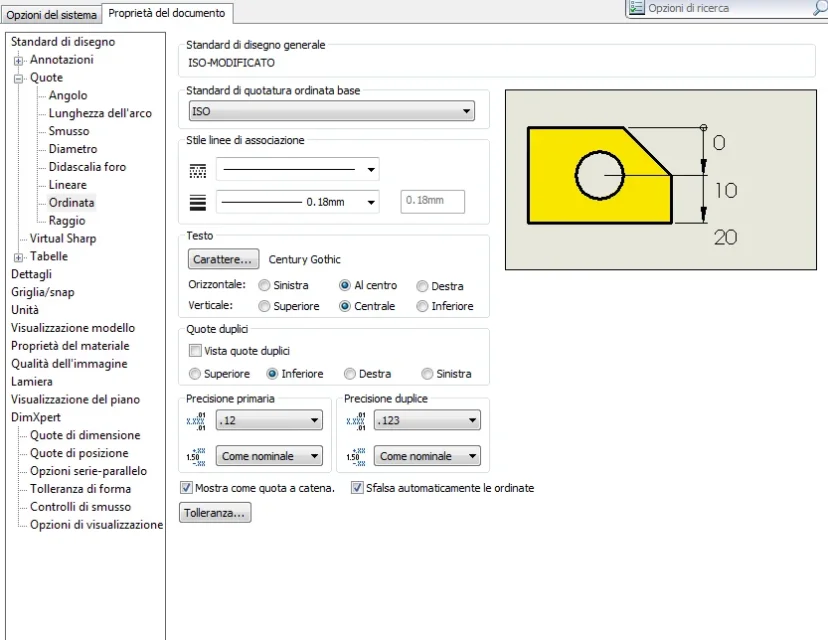
Task: Click the custom thickness 0.18mm field
Action: point(432,201)
